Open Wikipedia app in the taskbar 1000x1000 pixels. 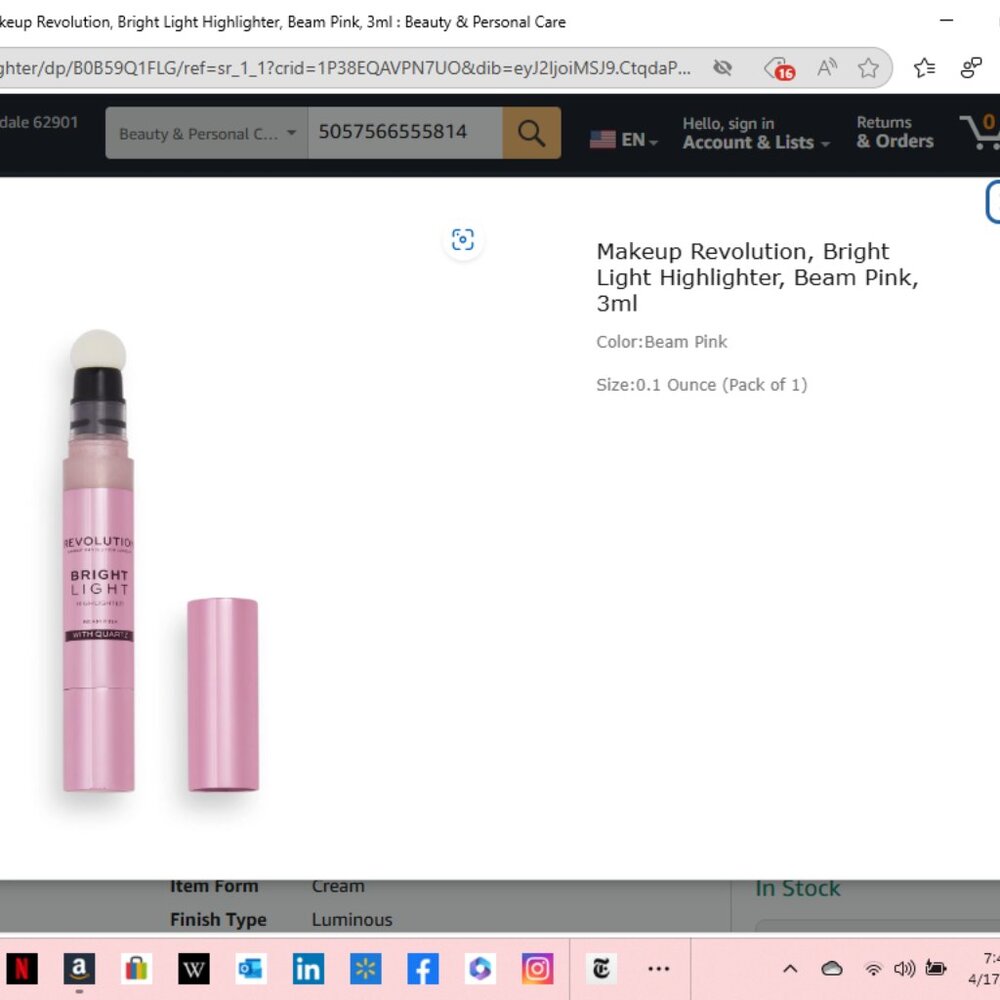pos(193,969)
